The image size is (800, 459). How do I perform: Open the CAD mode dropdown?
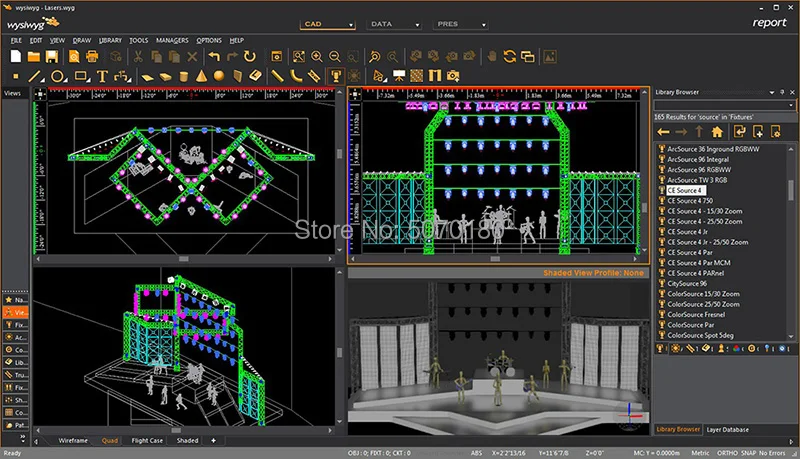coord(328,24)
